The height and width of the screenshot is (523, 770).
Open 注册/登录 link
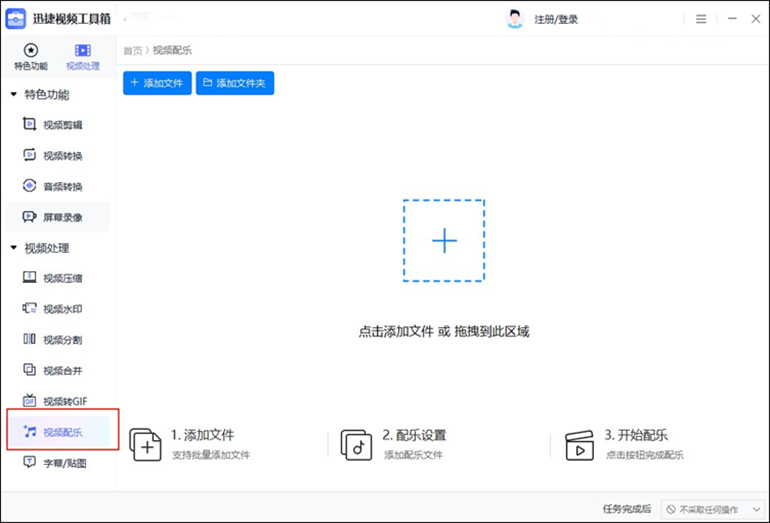tap(556, 20)
